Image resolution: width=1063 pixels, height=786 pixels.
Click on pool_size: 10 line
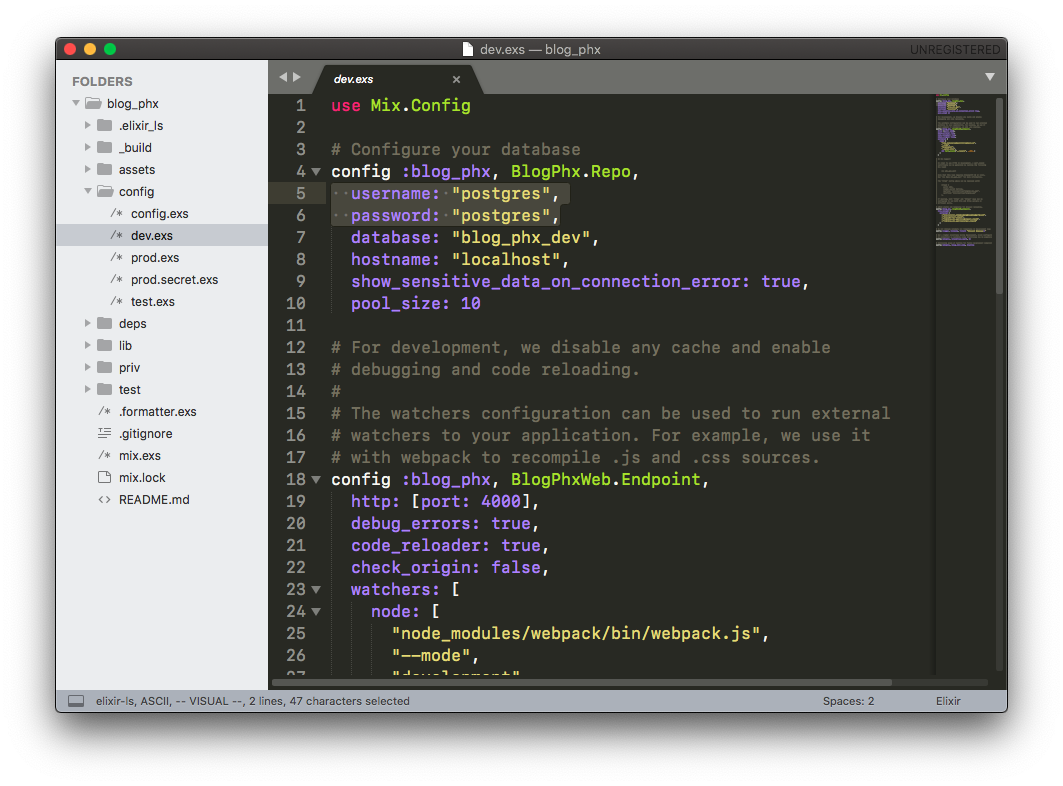pyautogui.click(x=416, y=303)
